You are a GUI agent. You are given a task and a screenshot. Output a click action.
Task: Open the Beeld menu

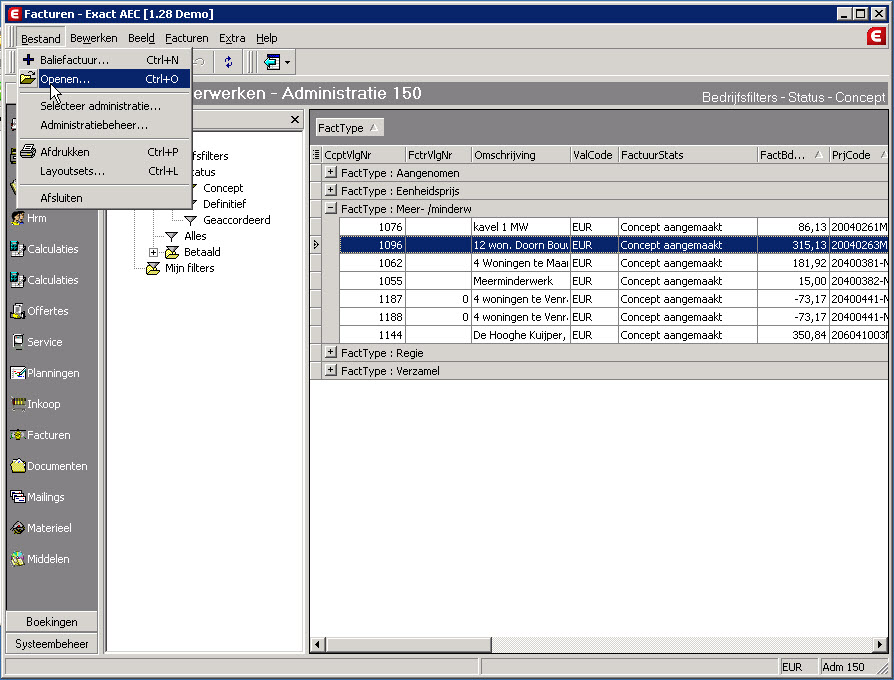click(141, 38)
